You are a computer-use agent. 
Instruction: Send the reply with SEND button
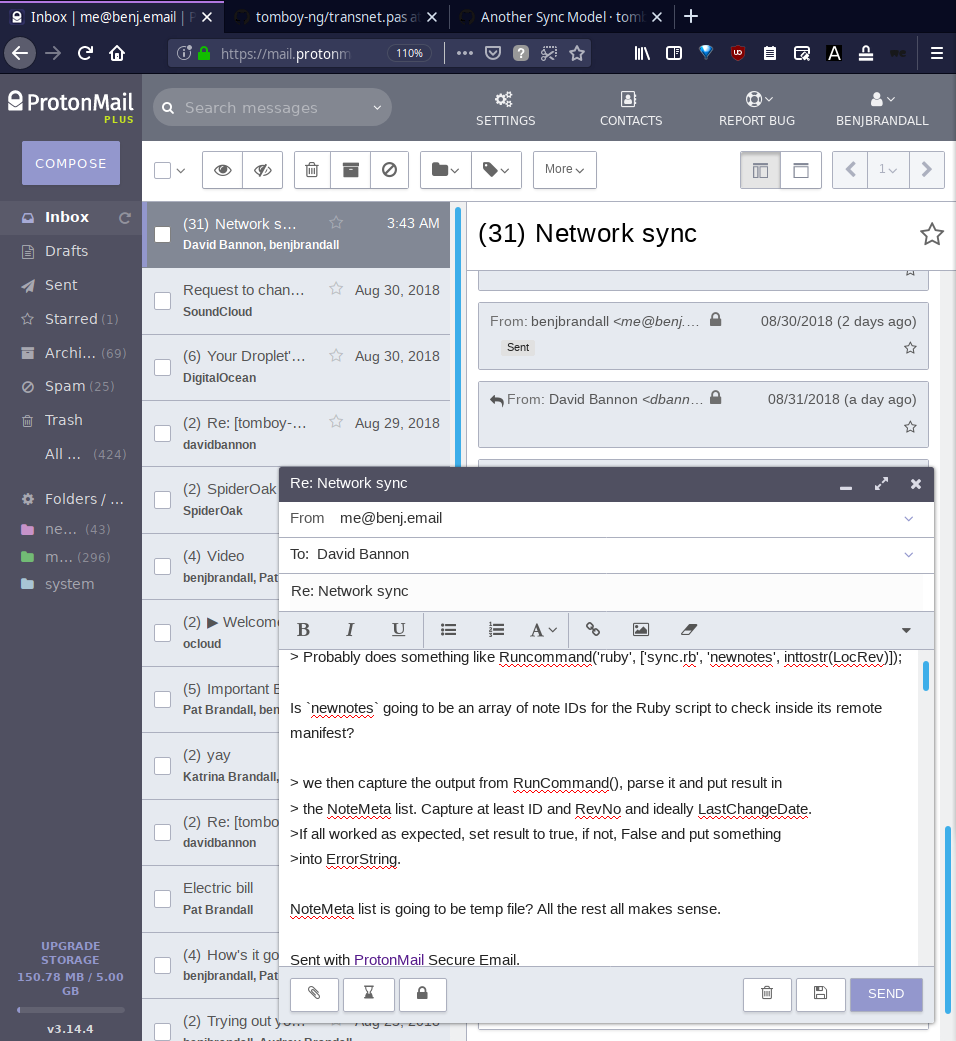(x=886, y=994)
